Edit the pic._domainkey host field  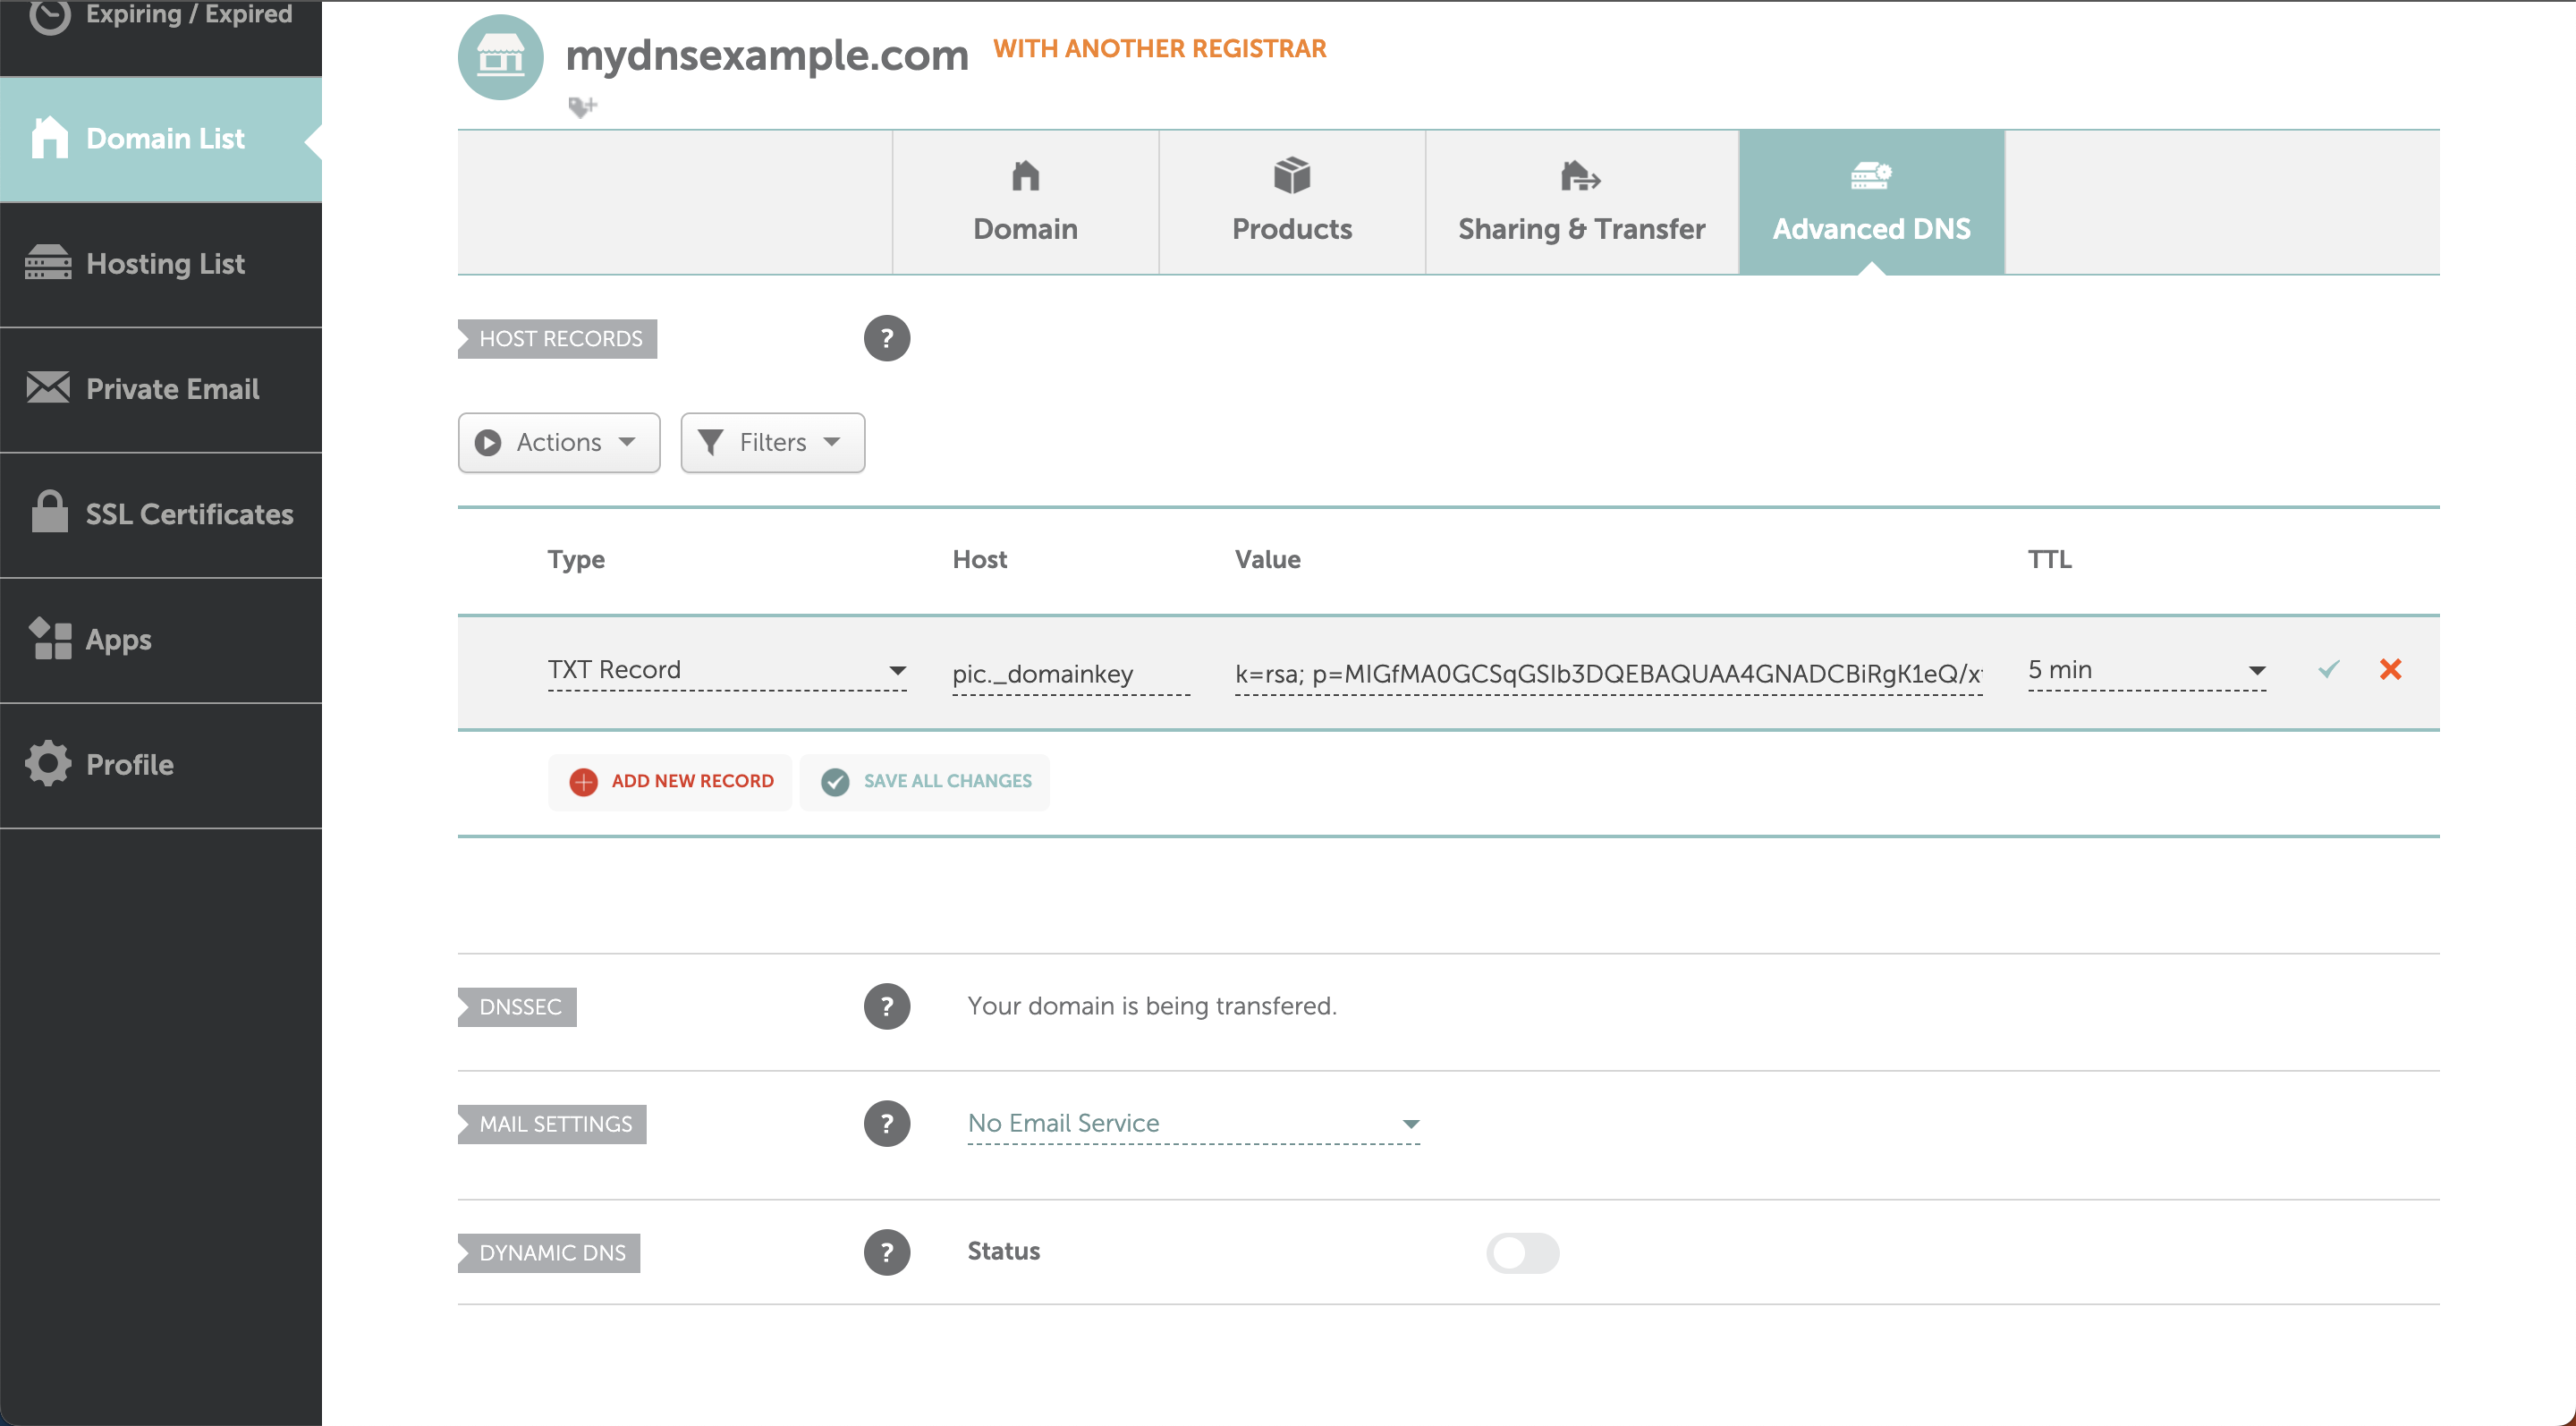point(1071,674)
